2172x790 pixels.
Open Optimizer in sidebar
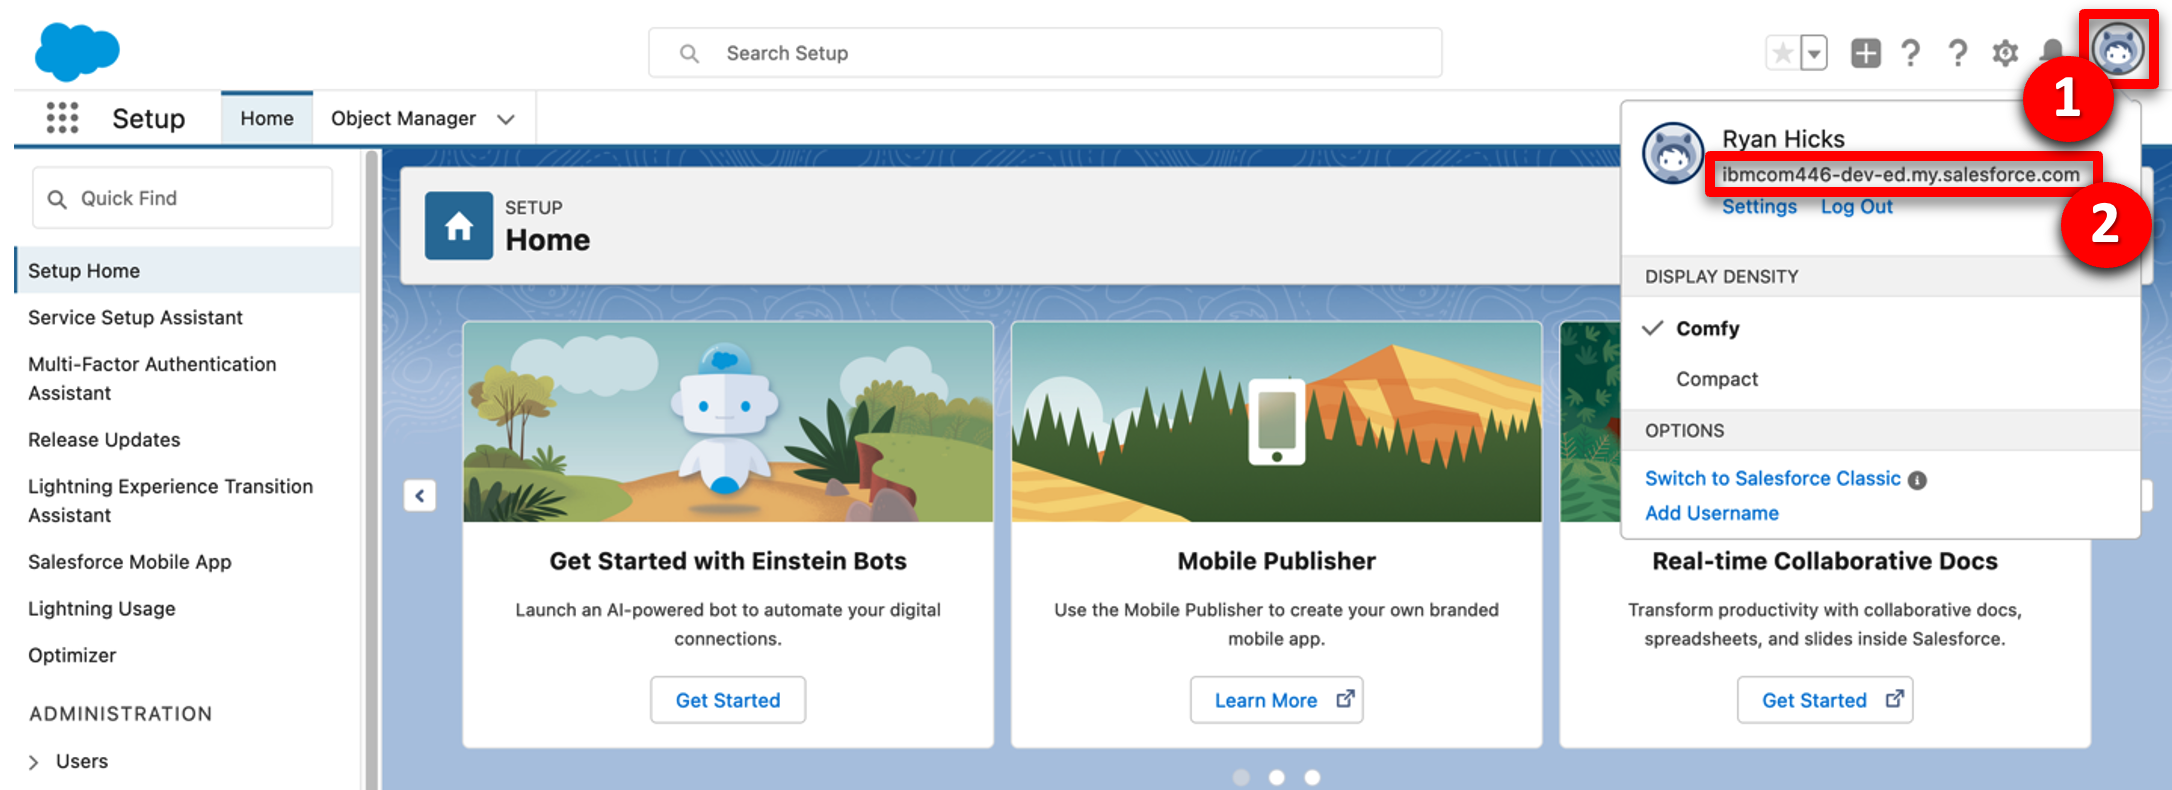click(x=72, y=655)
